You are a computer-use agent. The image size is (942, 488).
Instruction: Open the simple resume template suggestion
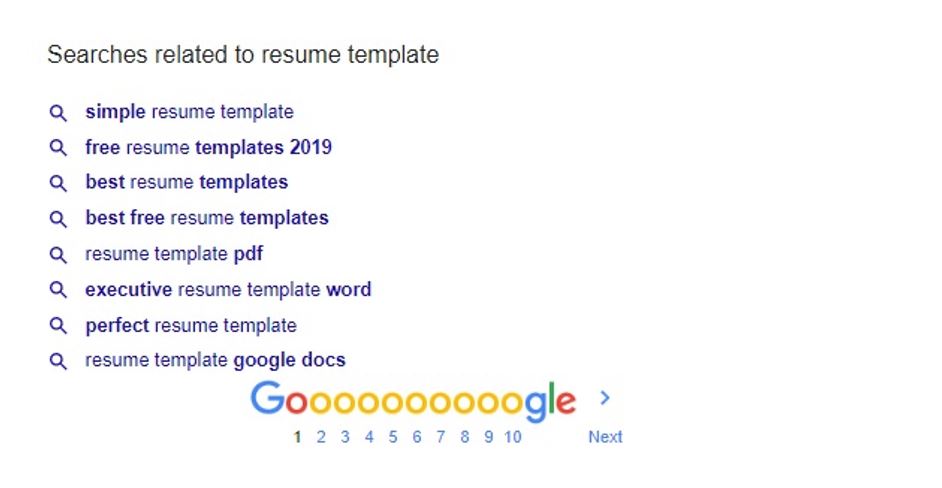pyautogui.click(x=189, y=112)
